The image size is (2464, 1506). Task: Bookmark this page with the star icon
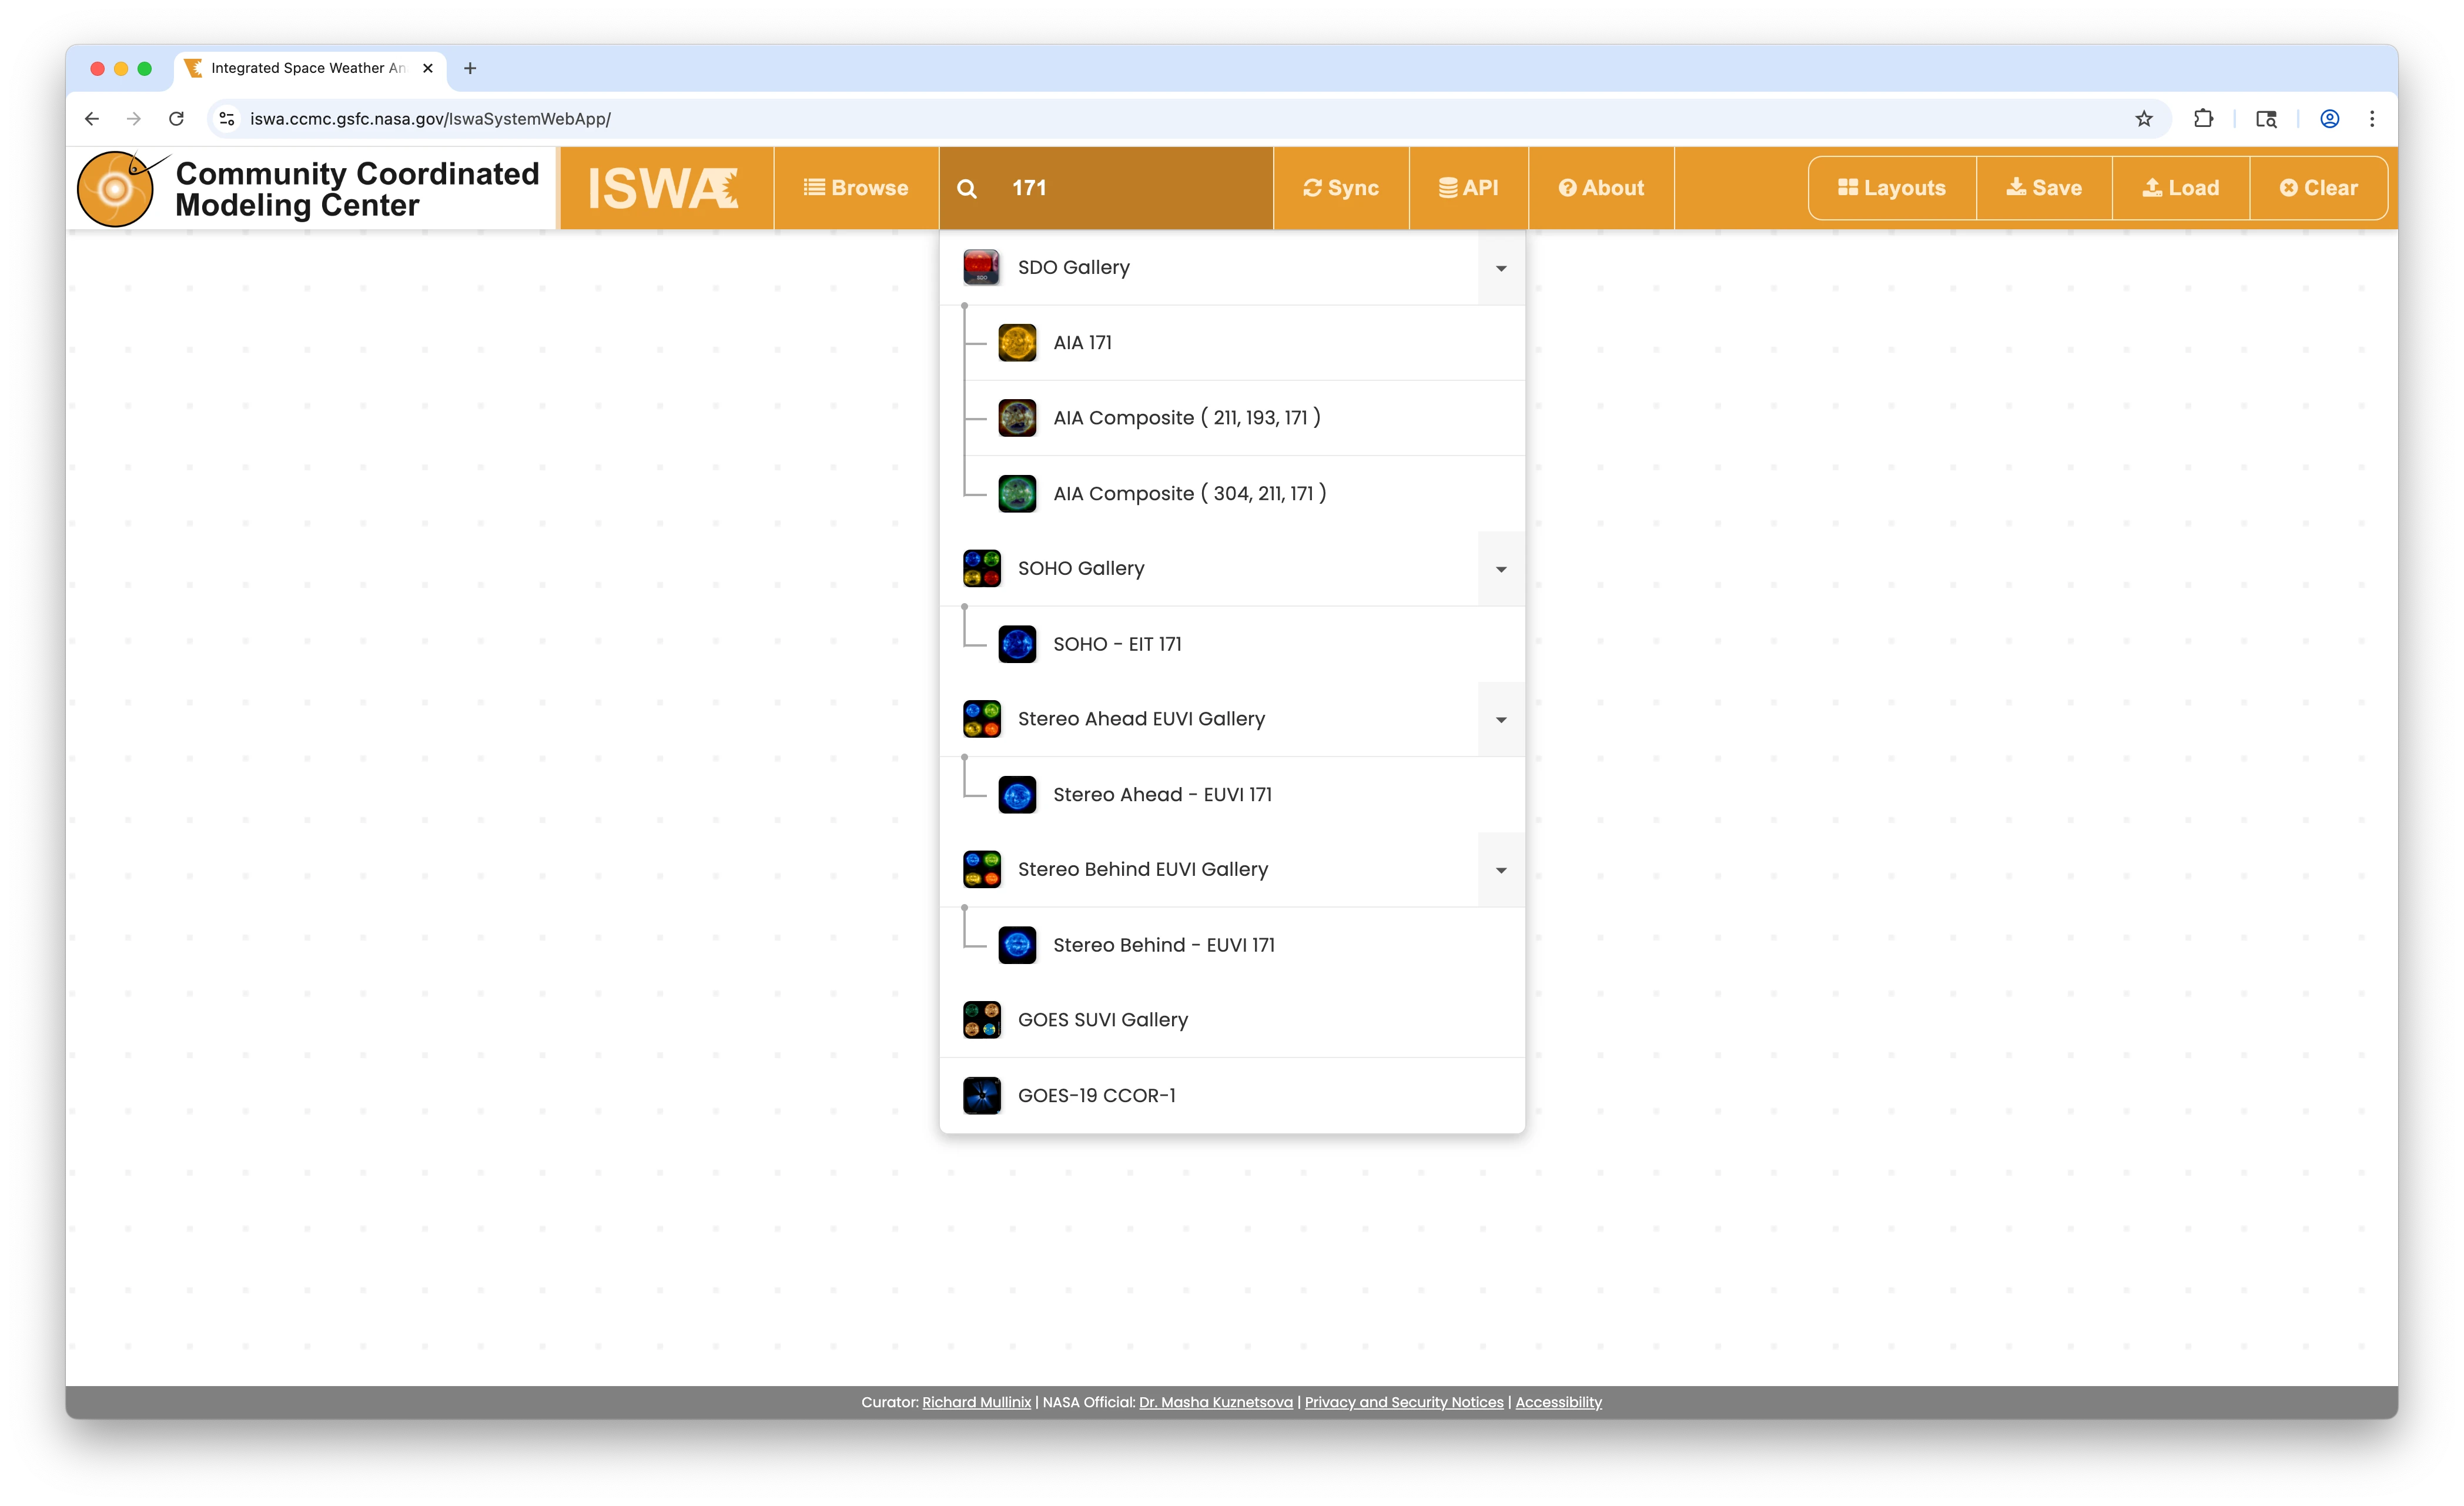point(2143,119)
